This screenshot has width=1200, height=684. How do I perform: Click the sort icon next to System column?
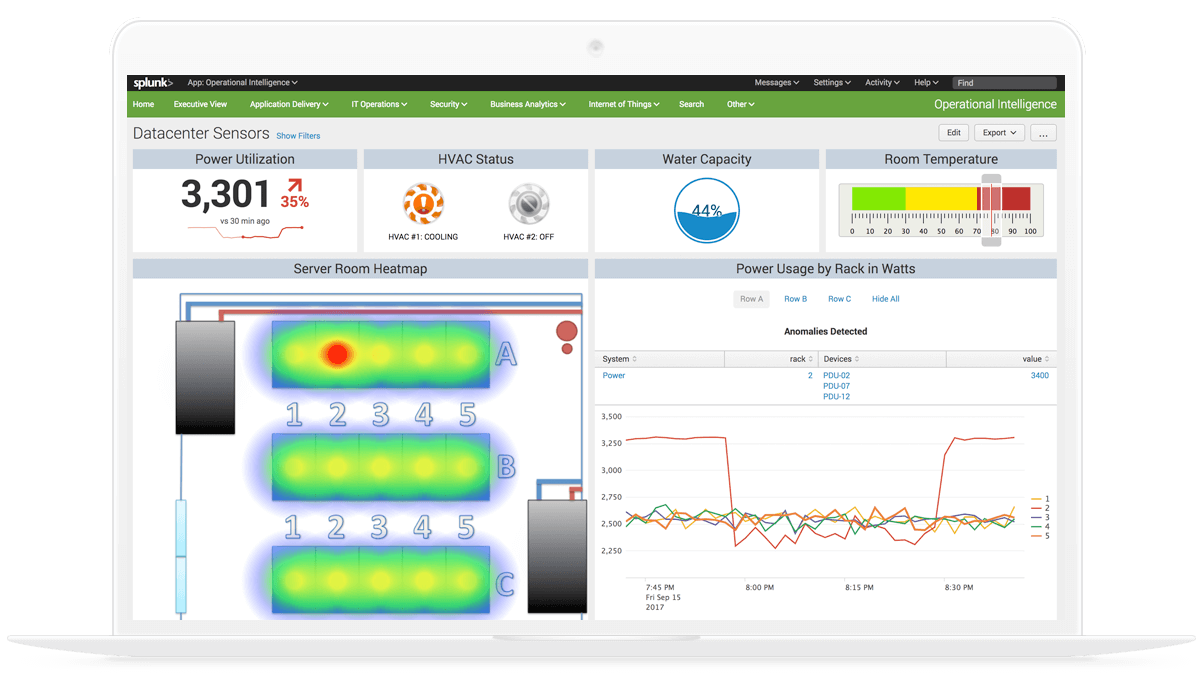[x=635, y=359]
